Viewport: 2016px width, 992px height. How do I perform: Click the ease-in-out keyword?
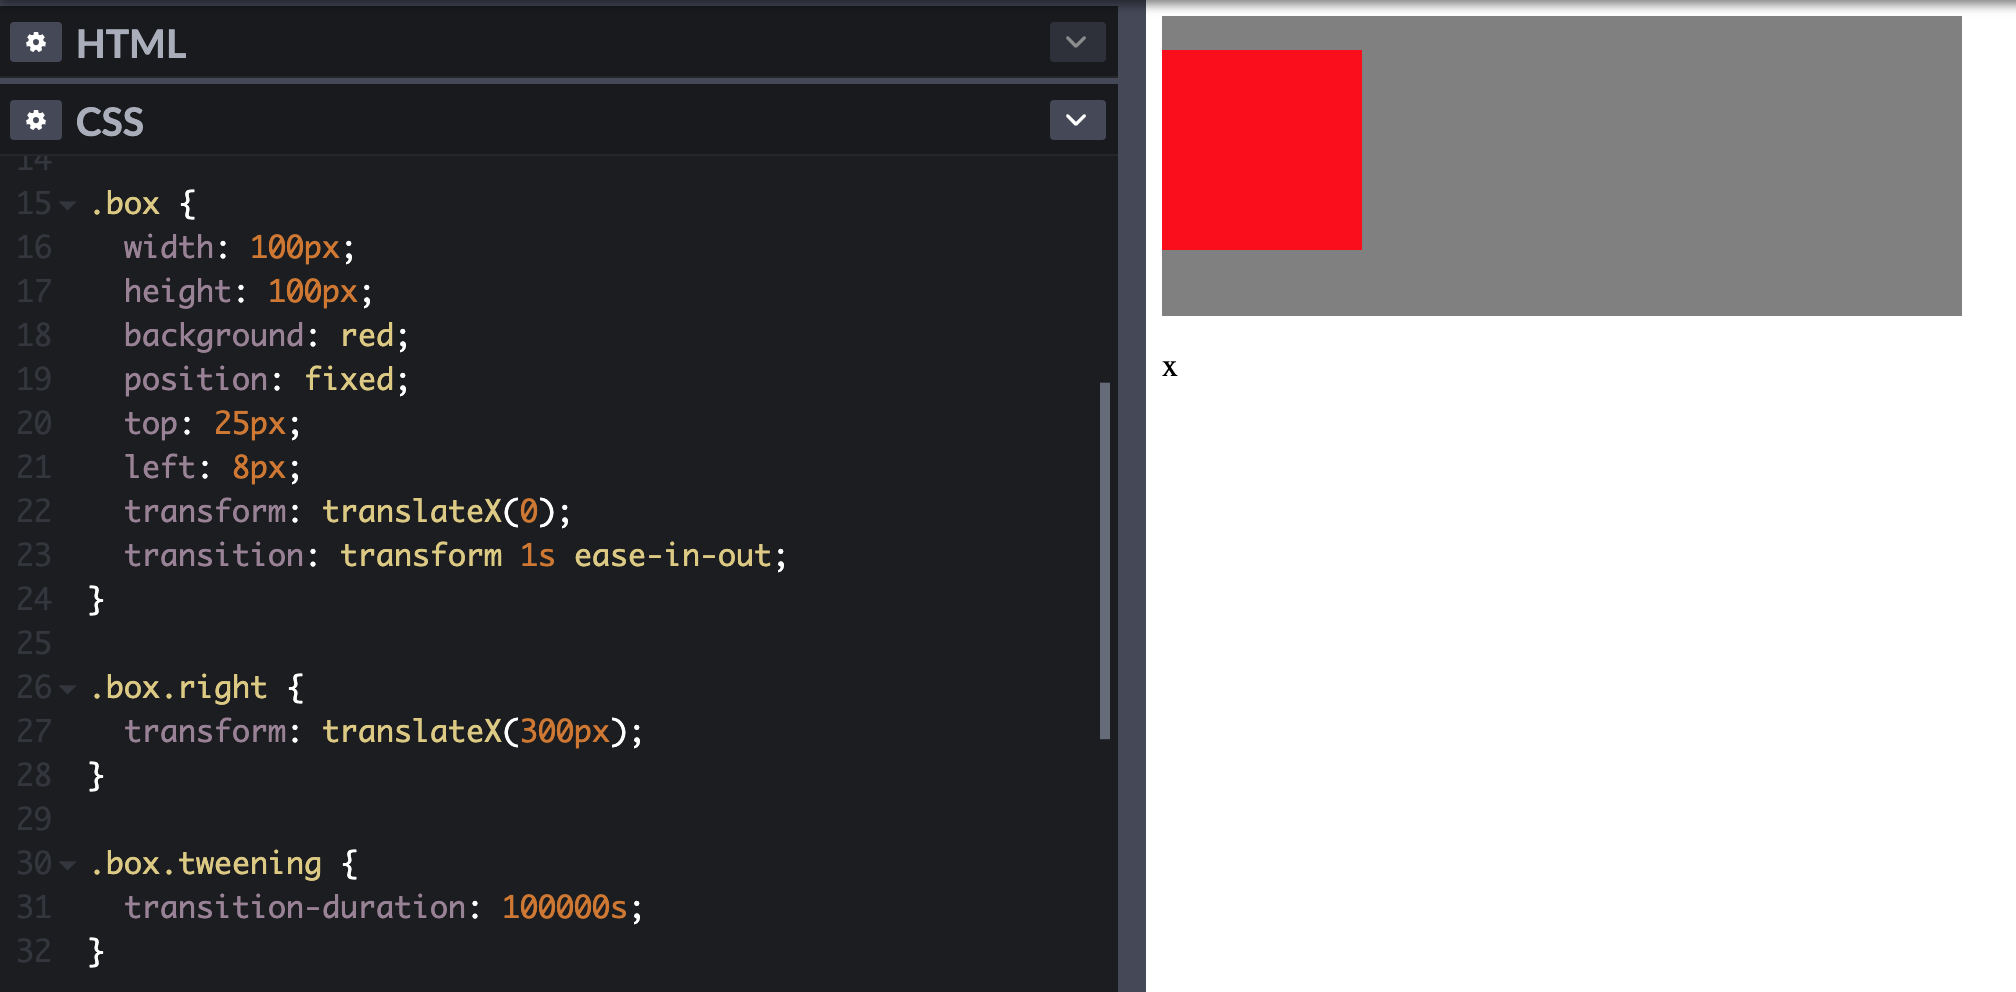674,555
